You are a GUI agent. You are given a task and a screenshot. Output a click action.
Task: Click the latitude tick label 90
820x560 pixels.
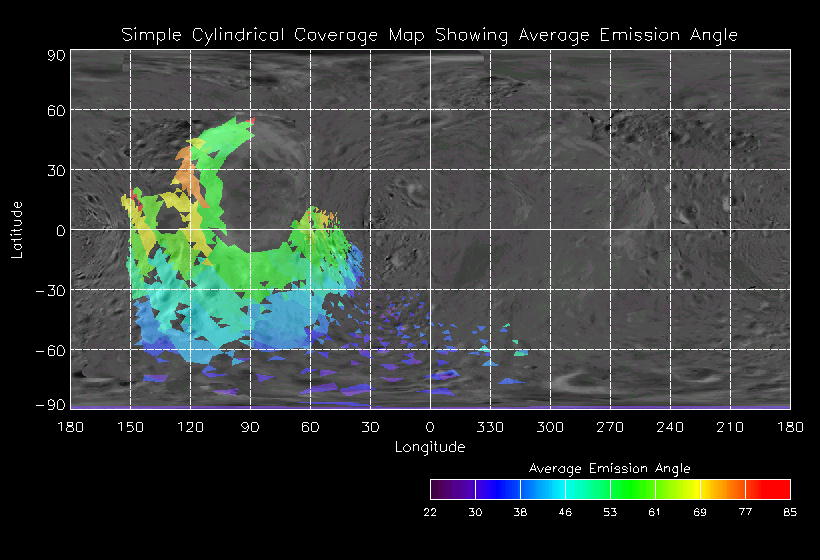click(55, 55)
